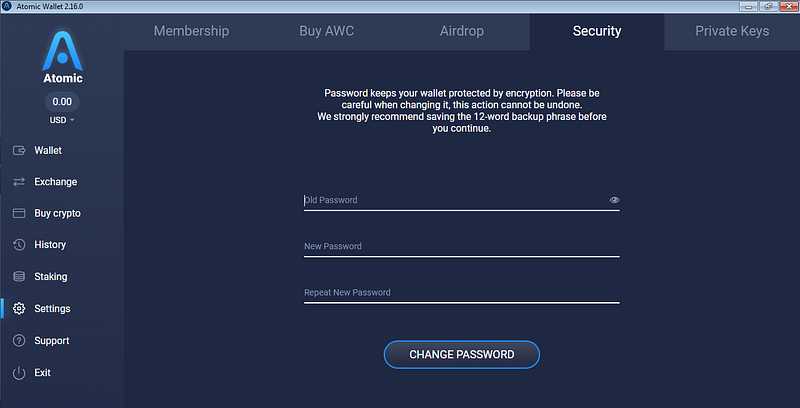Open the Buy AWC tab
Screen dimensions: 800x408
tap(327, 31)
